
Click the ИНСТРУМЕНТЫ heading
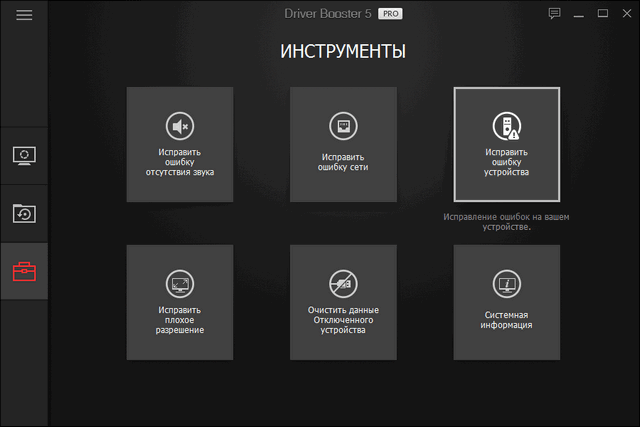(x=343, y=52)
